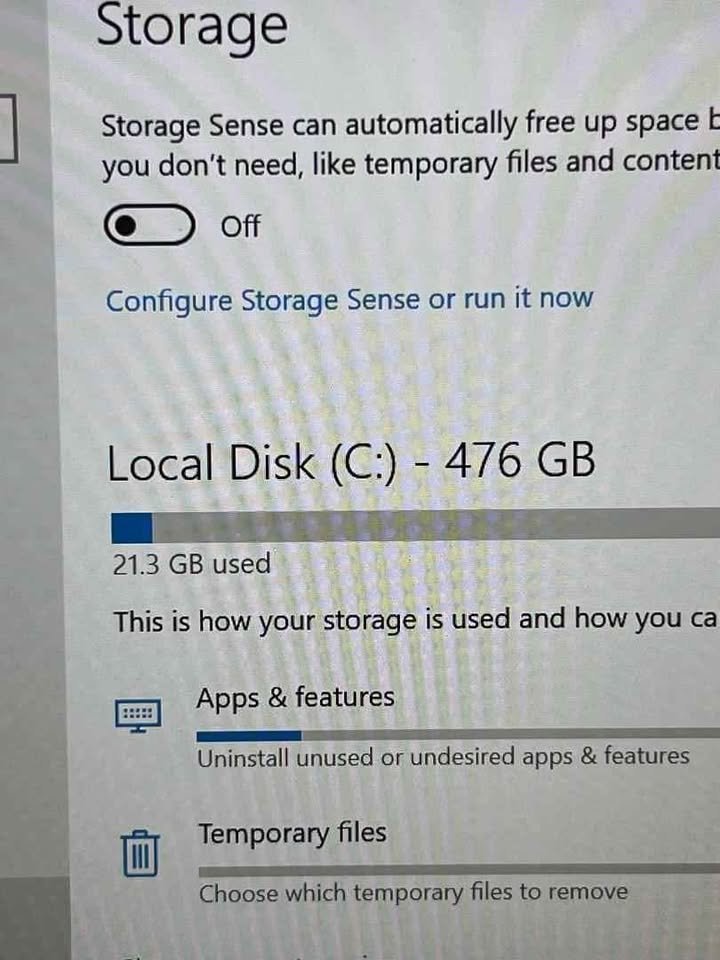Click the Temporary files usage bar
The image size is (720, 960).
(459, 869)
